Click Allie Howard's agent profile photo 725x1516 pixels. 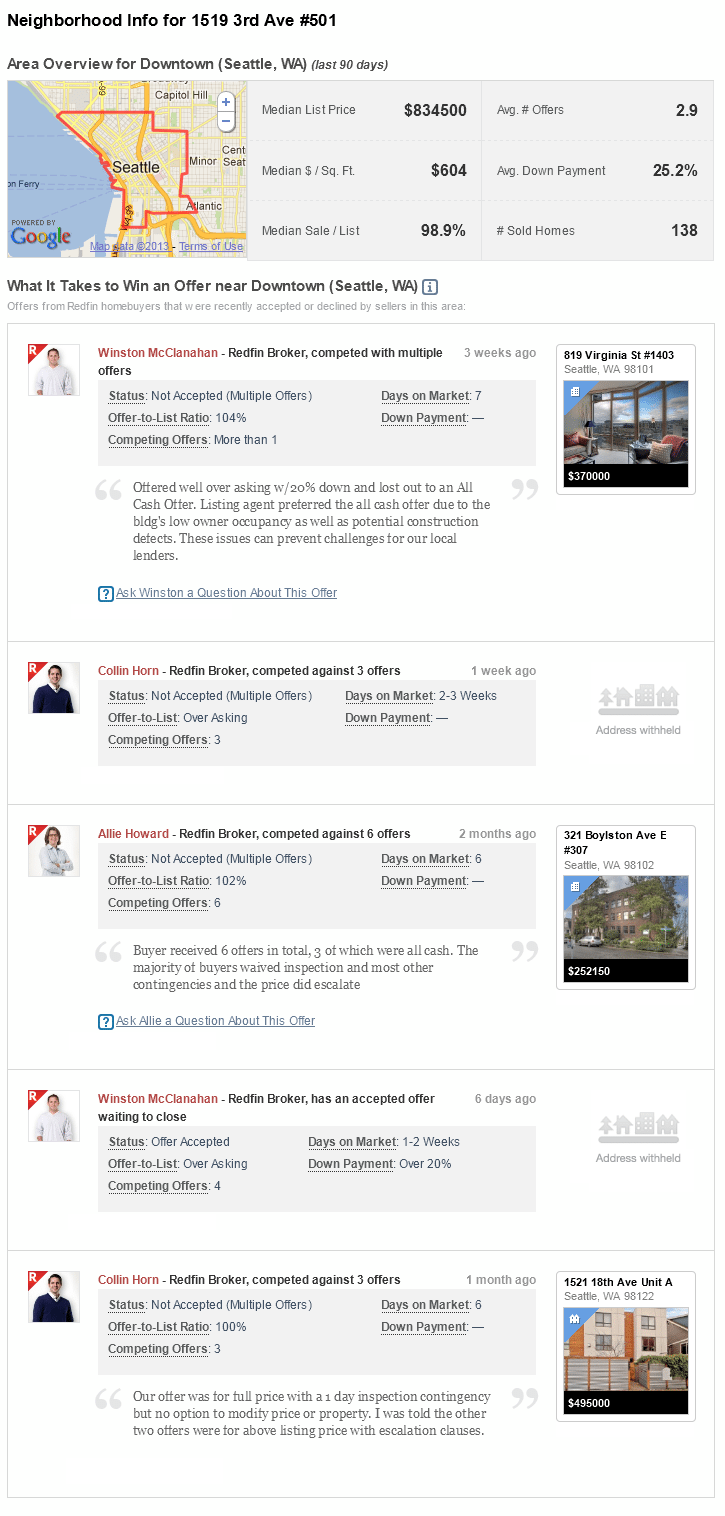click(x=54, y=851)
